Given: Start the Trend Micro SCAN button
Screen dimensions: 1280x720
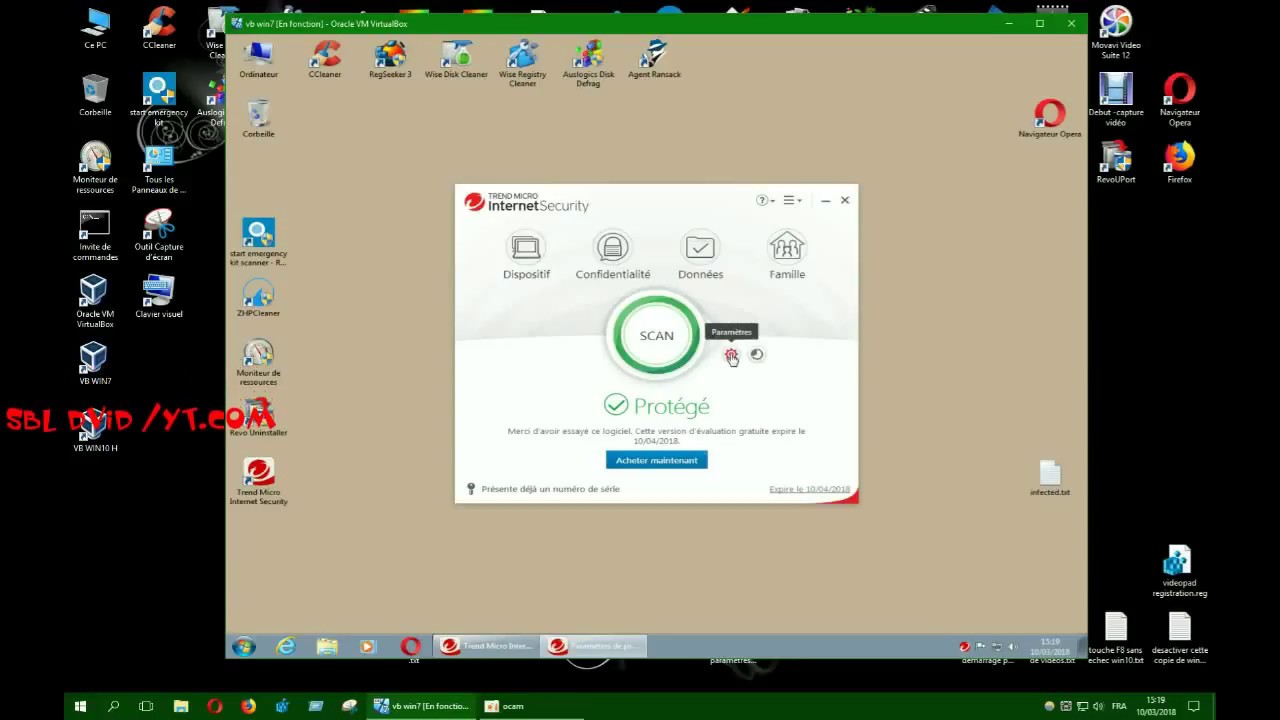Looking at the screenshot, I should click(x=657, y=336).
